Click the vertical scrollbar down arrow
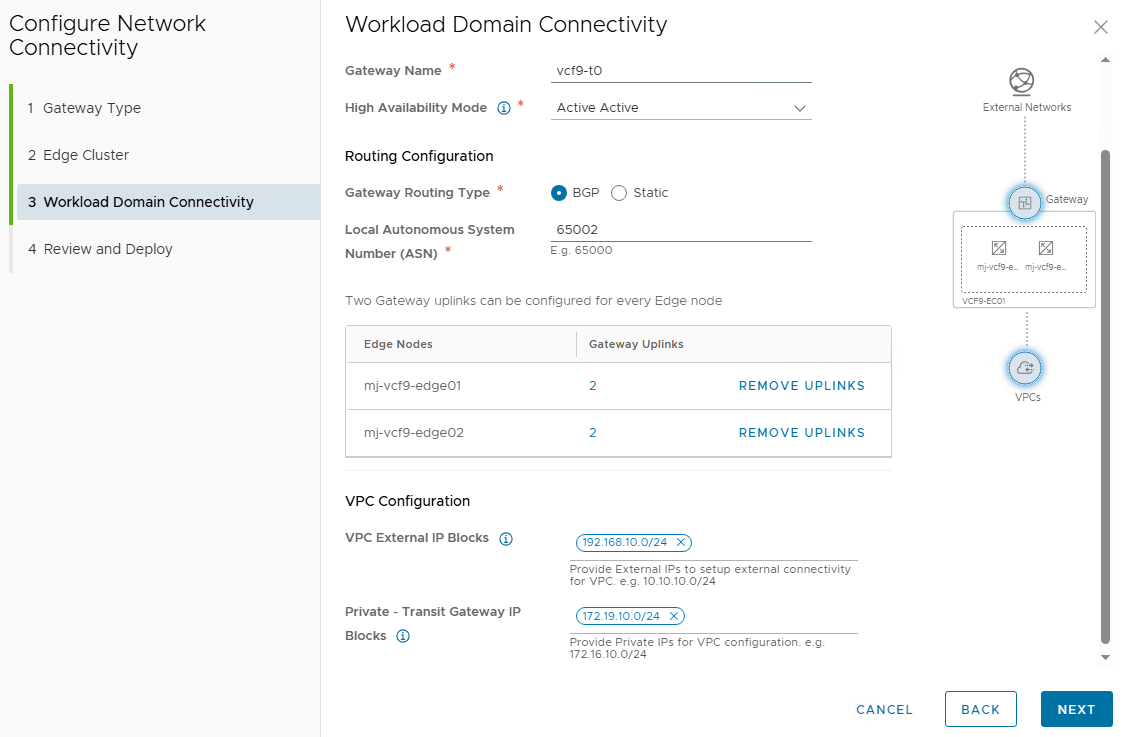The height and width of the screenshot is (737, 1128). 1105,657
